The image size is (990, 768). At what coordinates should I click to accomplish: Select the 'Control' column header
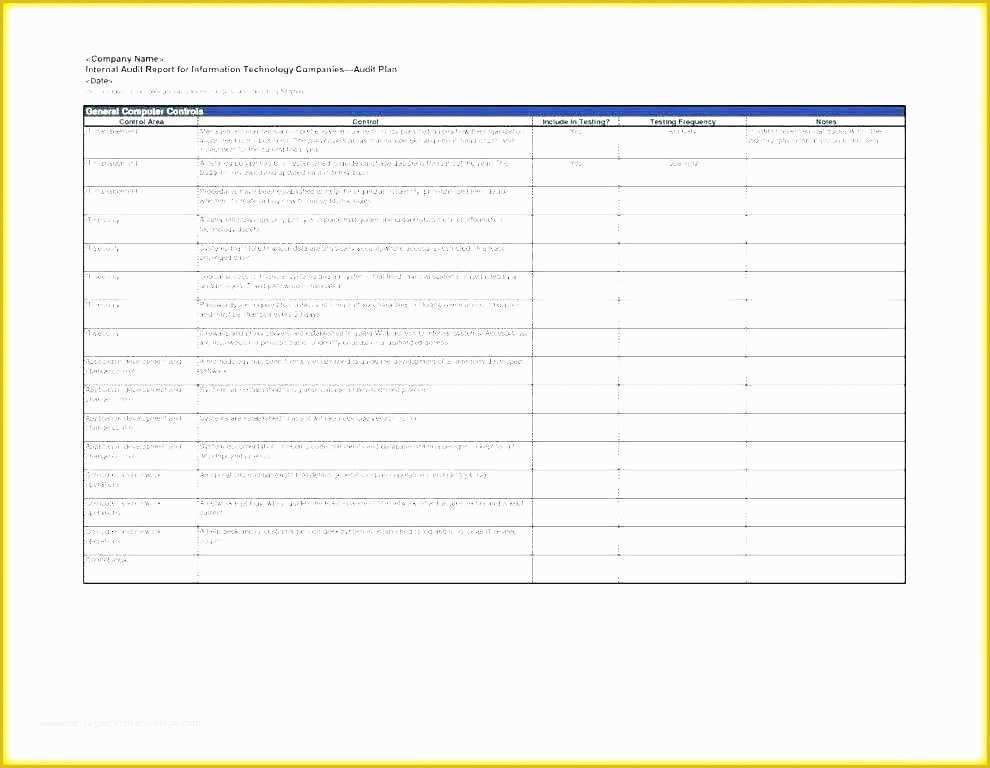coord(365,121)
